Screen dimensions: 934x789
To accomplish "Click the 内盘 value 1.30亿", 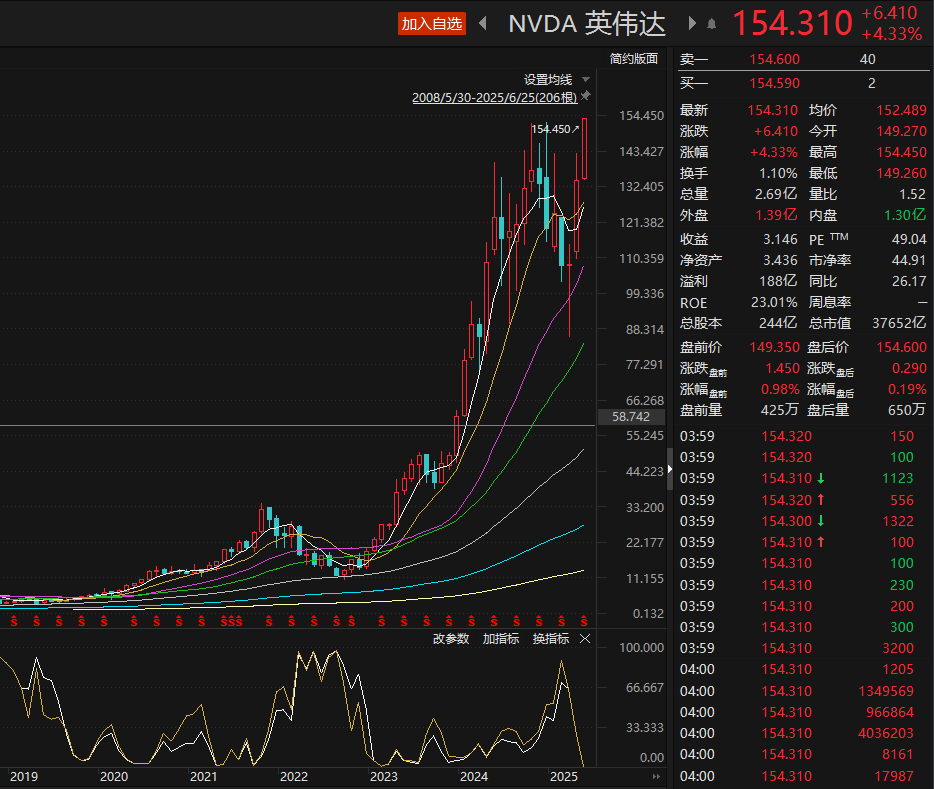I will 905,215.
